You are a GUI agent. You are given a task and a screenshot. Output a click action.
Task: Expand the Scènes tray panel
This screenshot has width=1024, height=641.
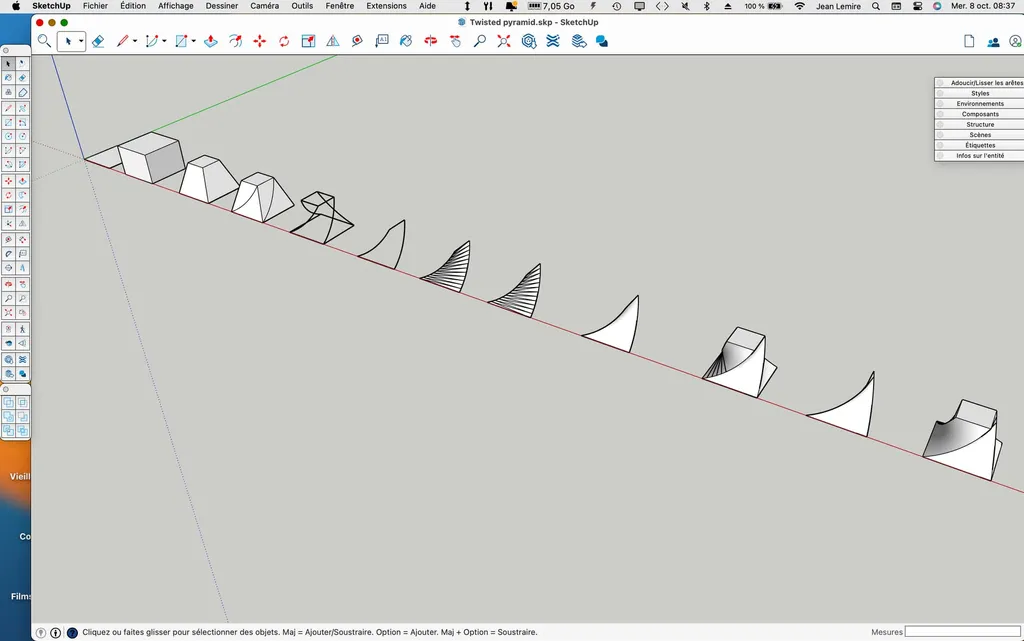pyautogui.click(x=980, y=134)
